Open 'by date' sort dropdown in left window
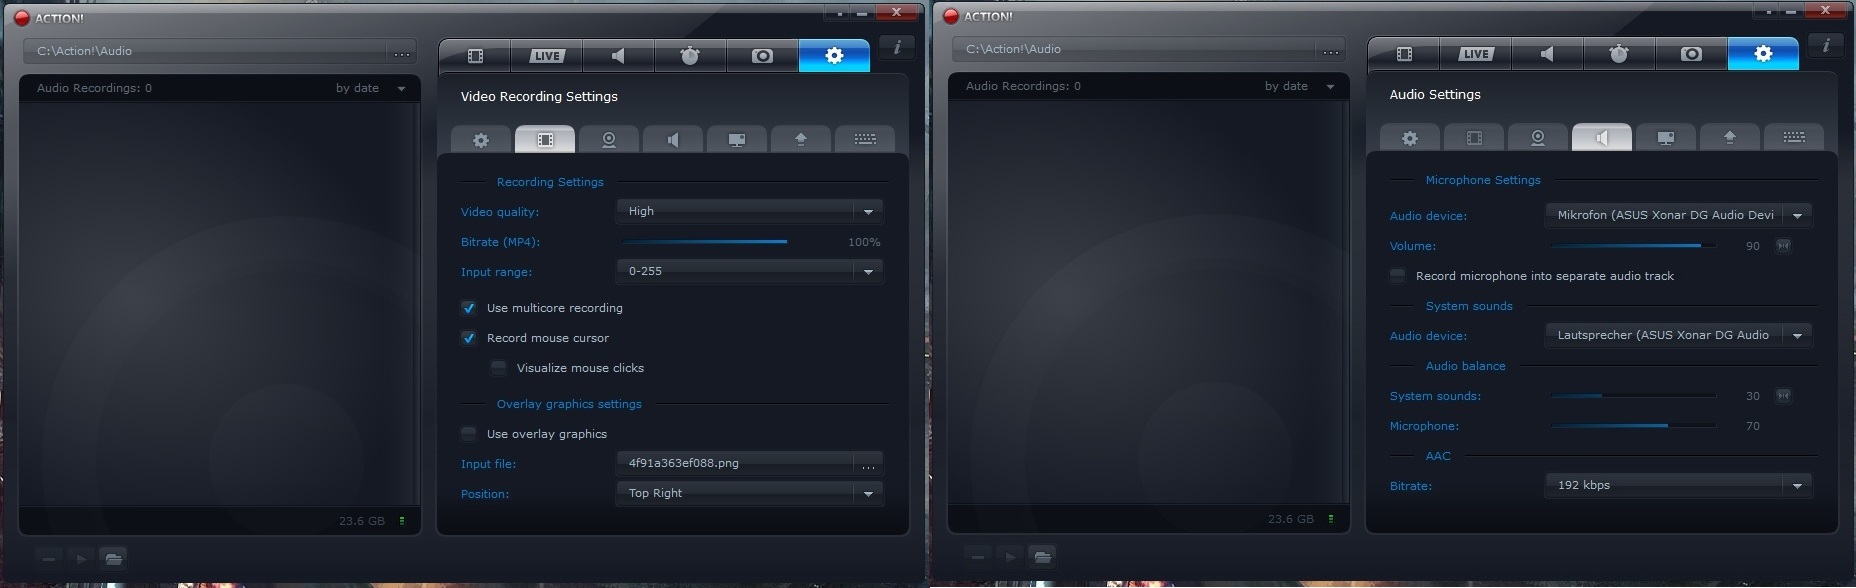 click(370, 88)
